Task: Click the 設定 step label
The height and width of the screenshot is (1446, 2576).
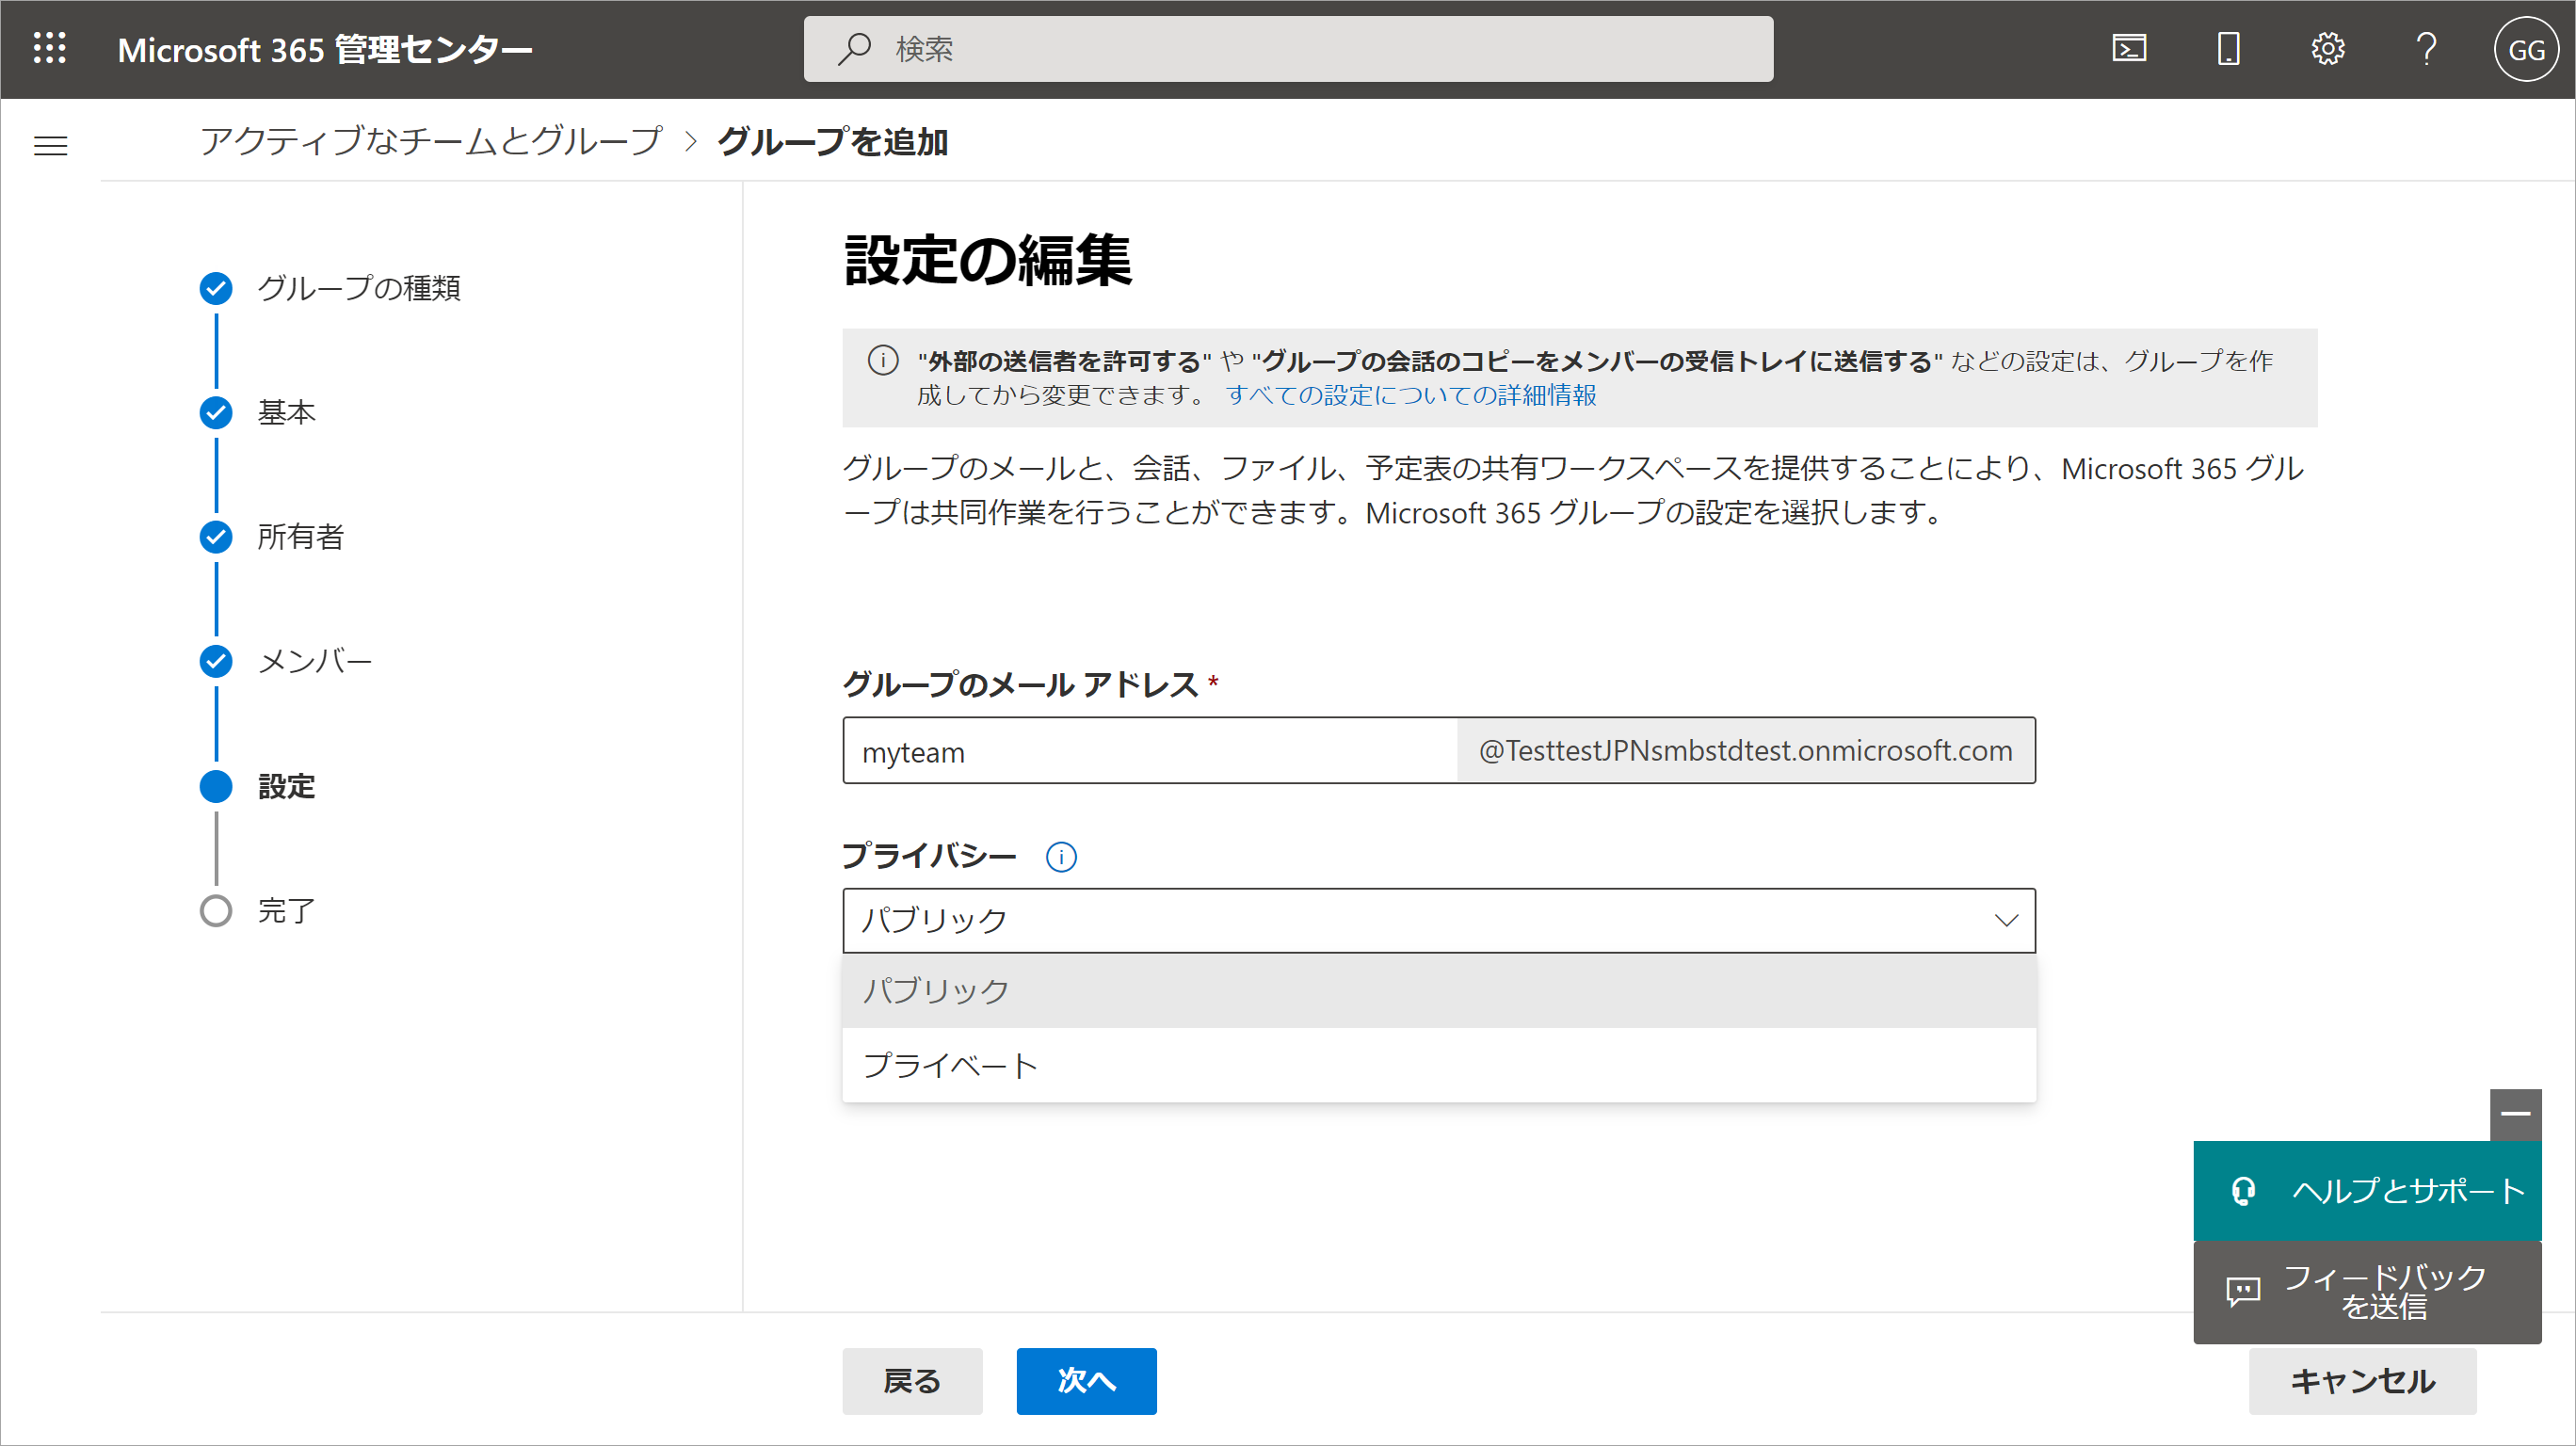Action: 287,786
